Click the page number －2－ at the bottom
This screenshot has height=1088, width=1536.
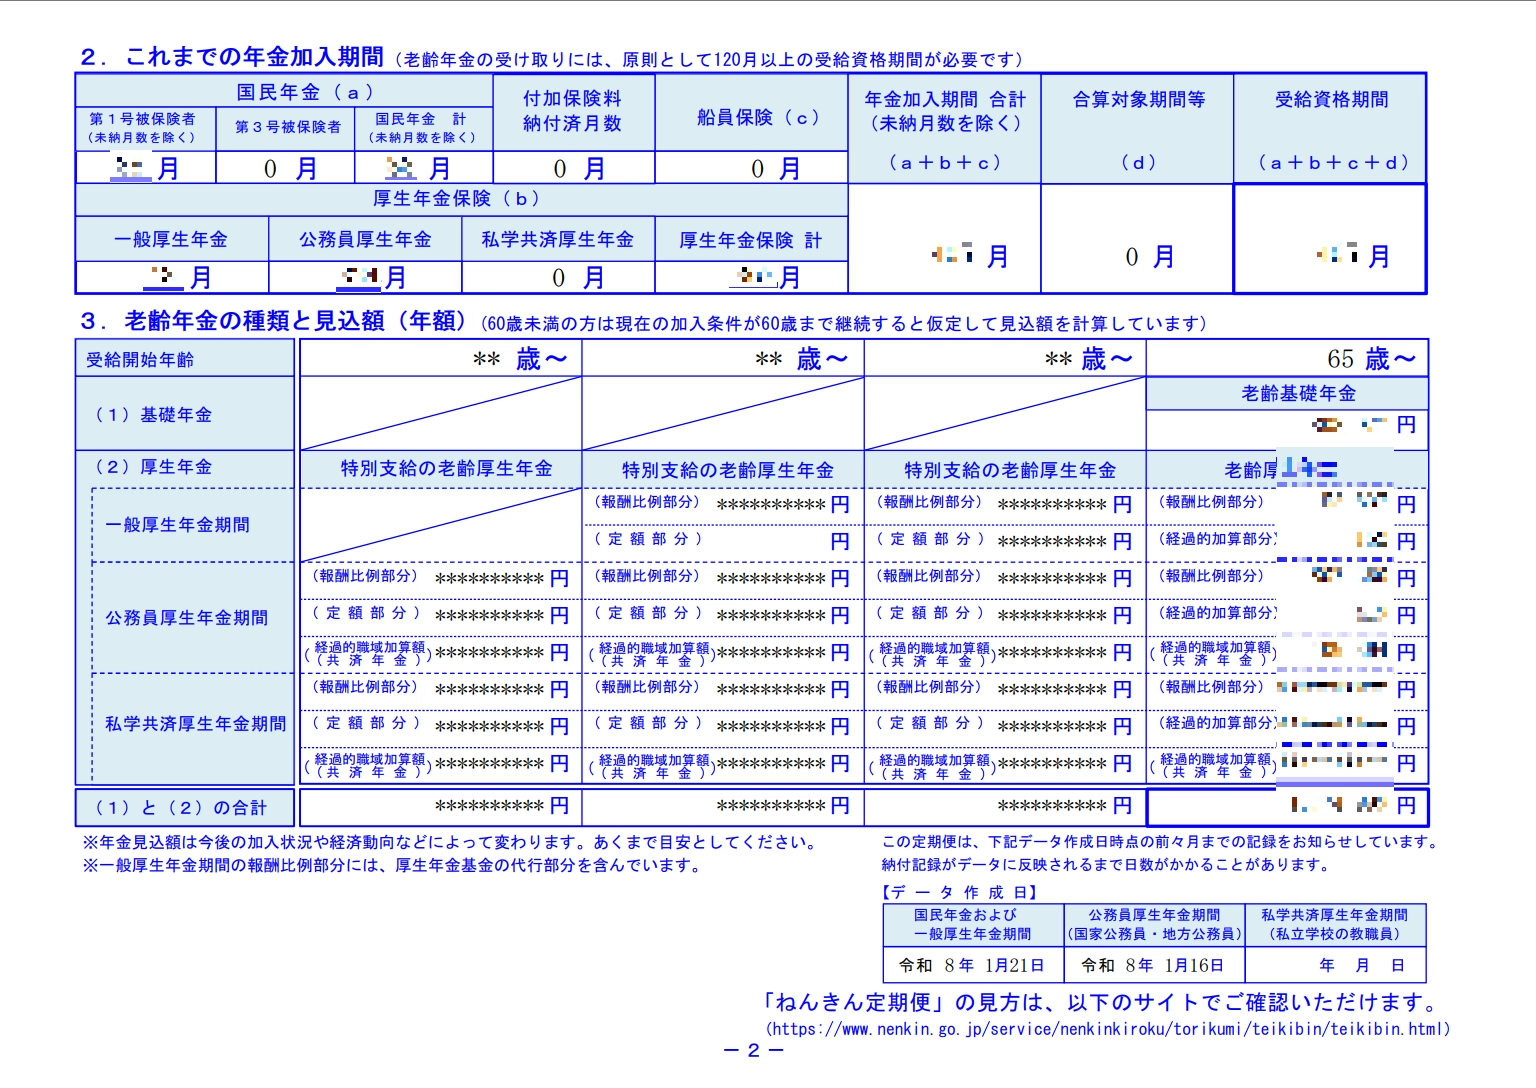[753, 1050]
